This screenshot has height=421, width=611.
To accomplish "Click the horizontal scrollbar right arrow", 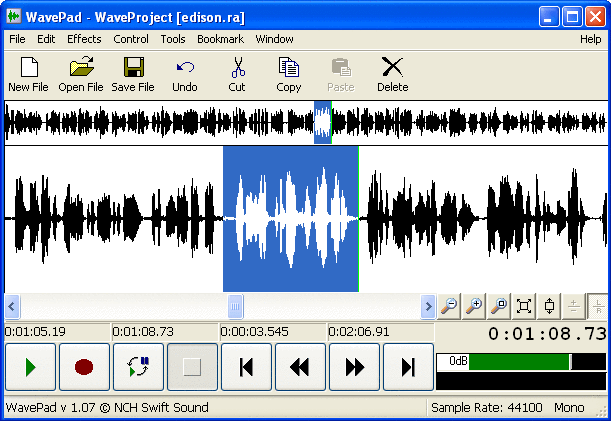I will [428, 306].
